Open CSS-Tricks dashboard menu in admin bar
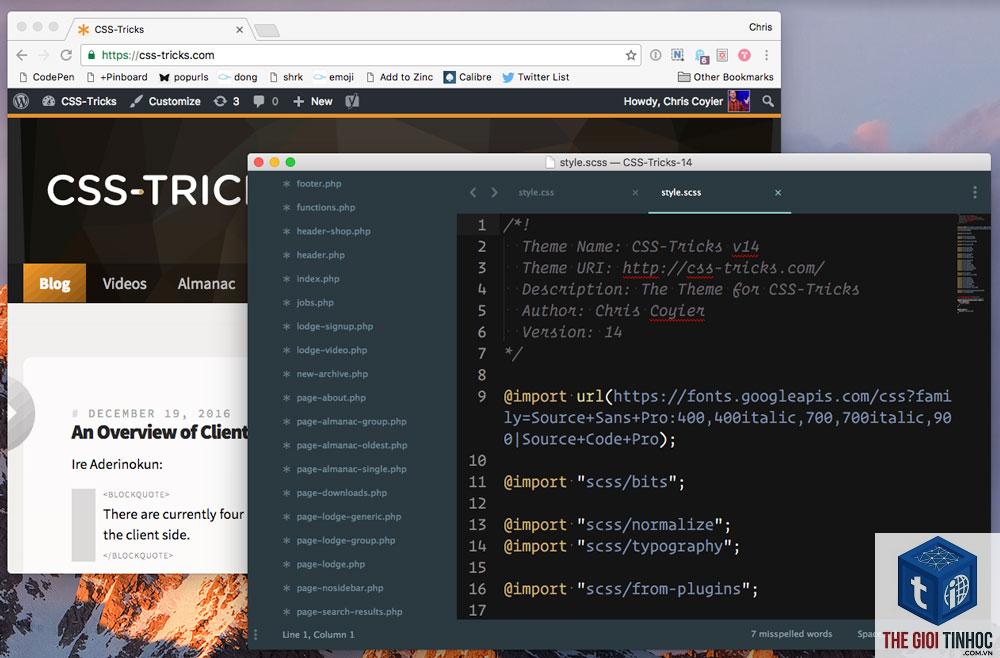Screen dimensions: 1000x658 coord(79,101)
